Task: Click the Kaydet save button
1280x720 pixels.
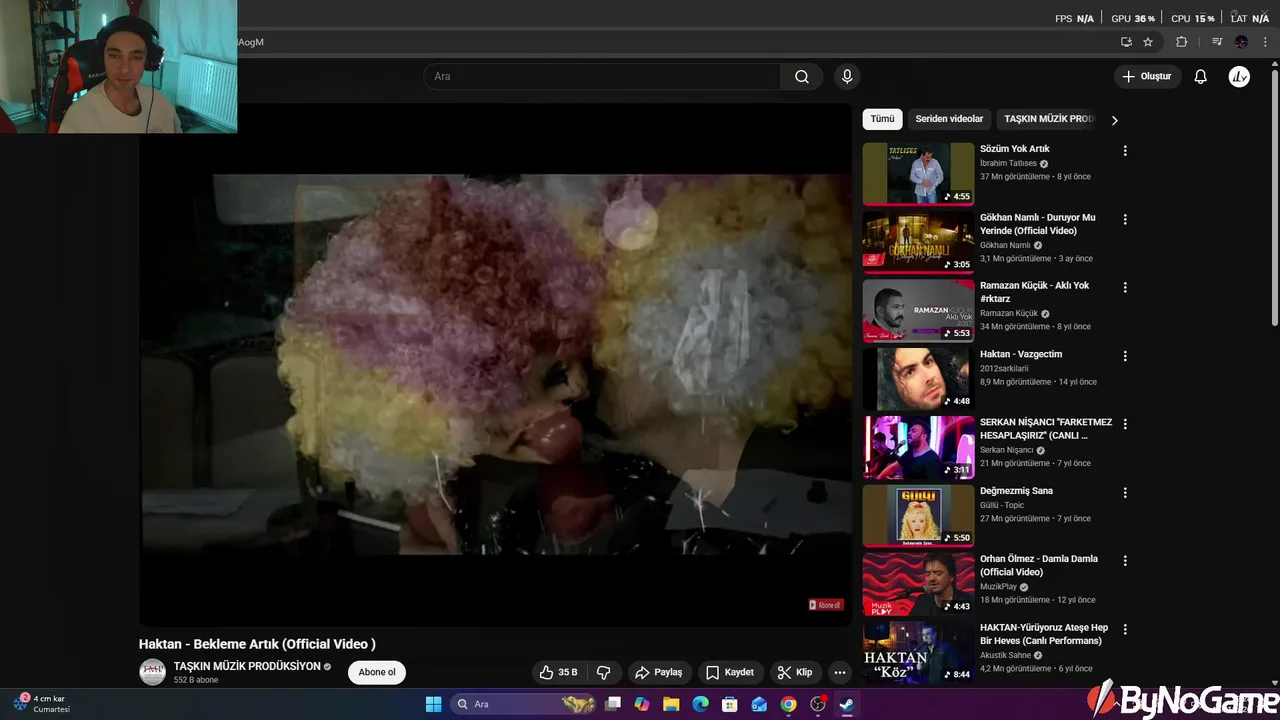Action: point(730,672)
